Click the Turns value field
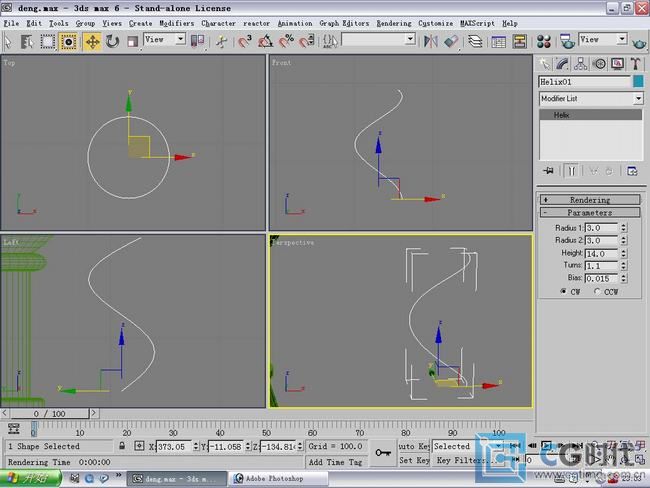The width and height of the screenshot is (650, 488). point(601,265)
